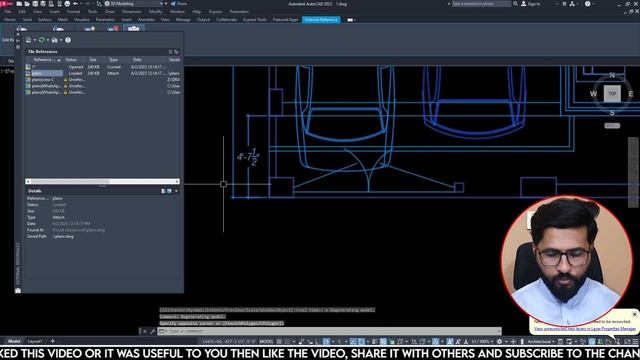Switch to the Home ribbon tab
This screenshot has width=640, height=360.
pos(10,19)
